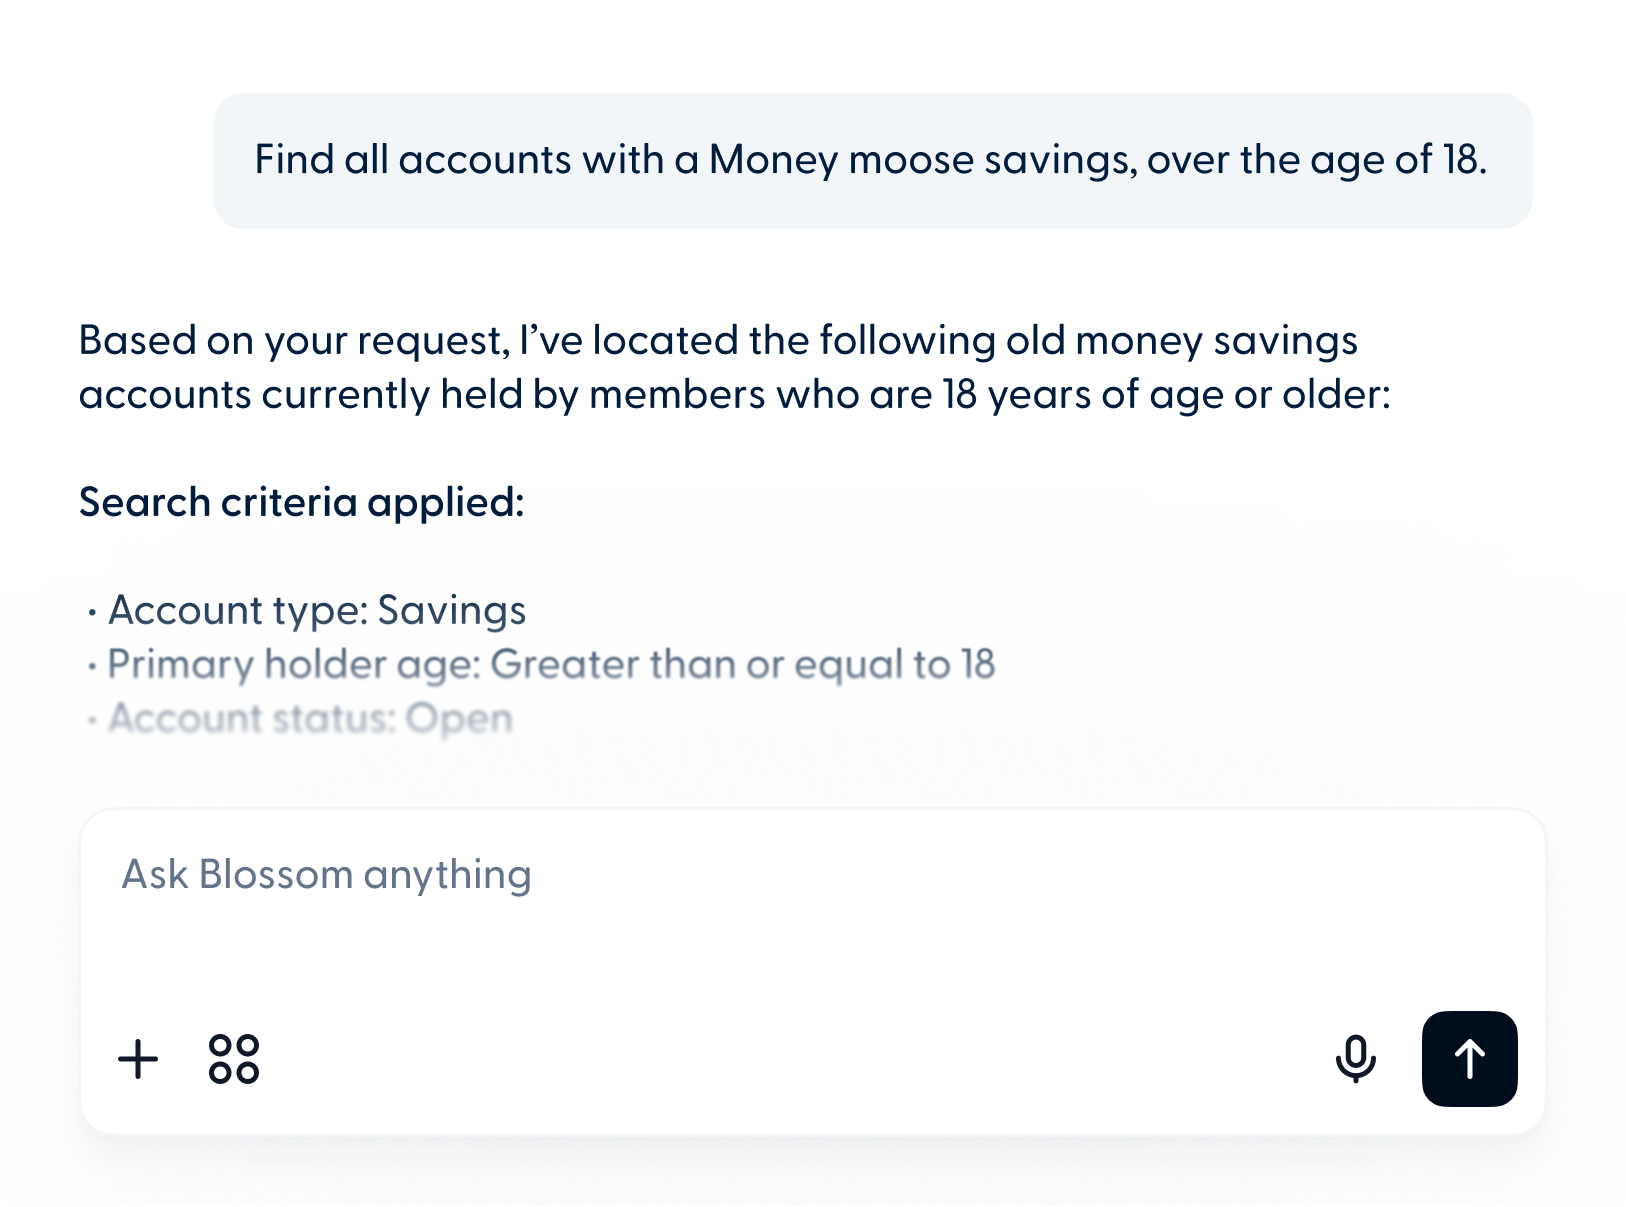Click the 'Account status' label text
1626x1207 pixels.
[x=250, y=719]
